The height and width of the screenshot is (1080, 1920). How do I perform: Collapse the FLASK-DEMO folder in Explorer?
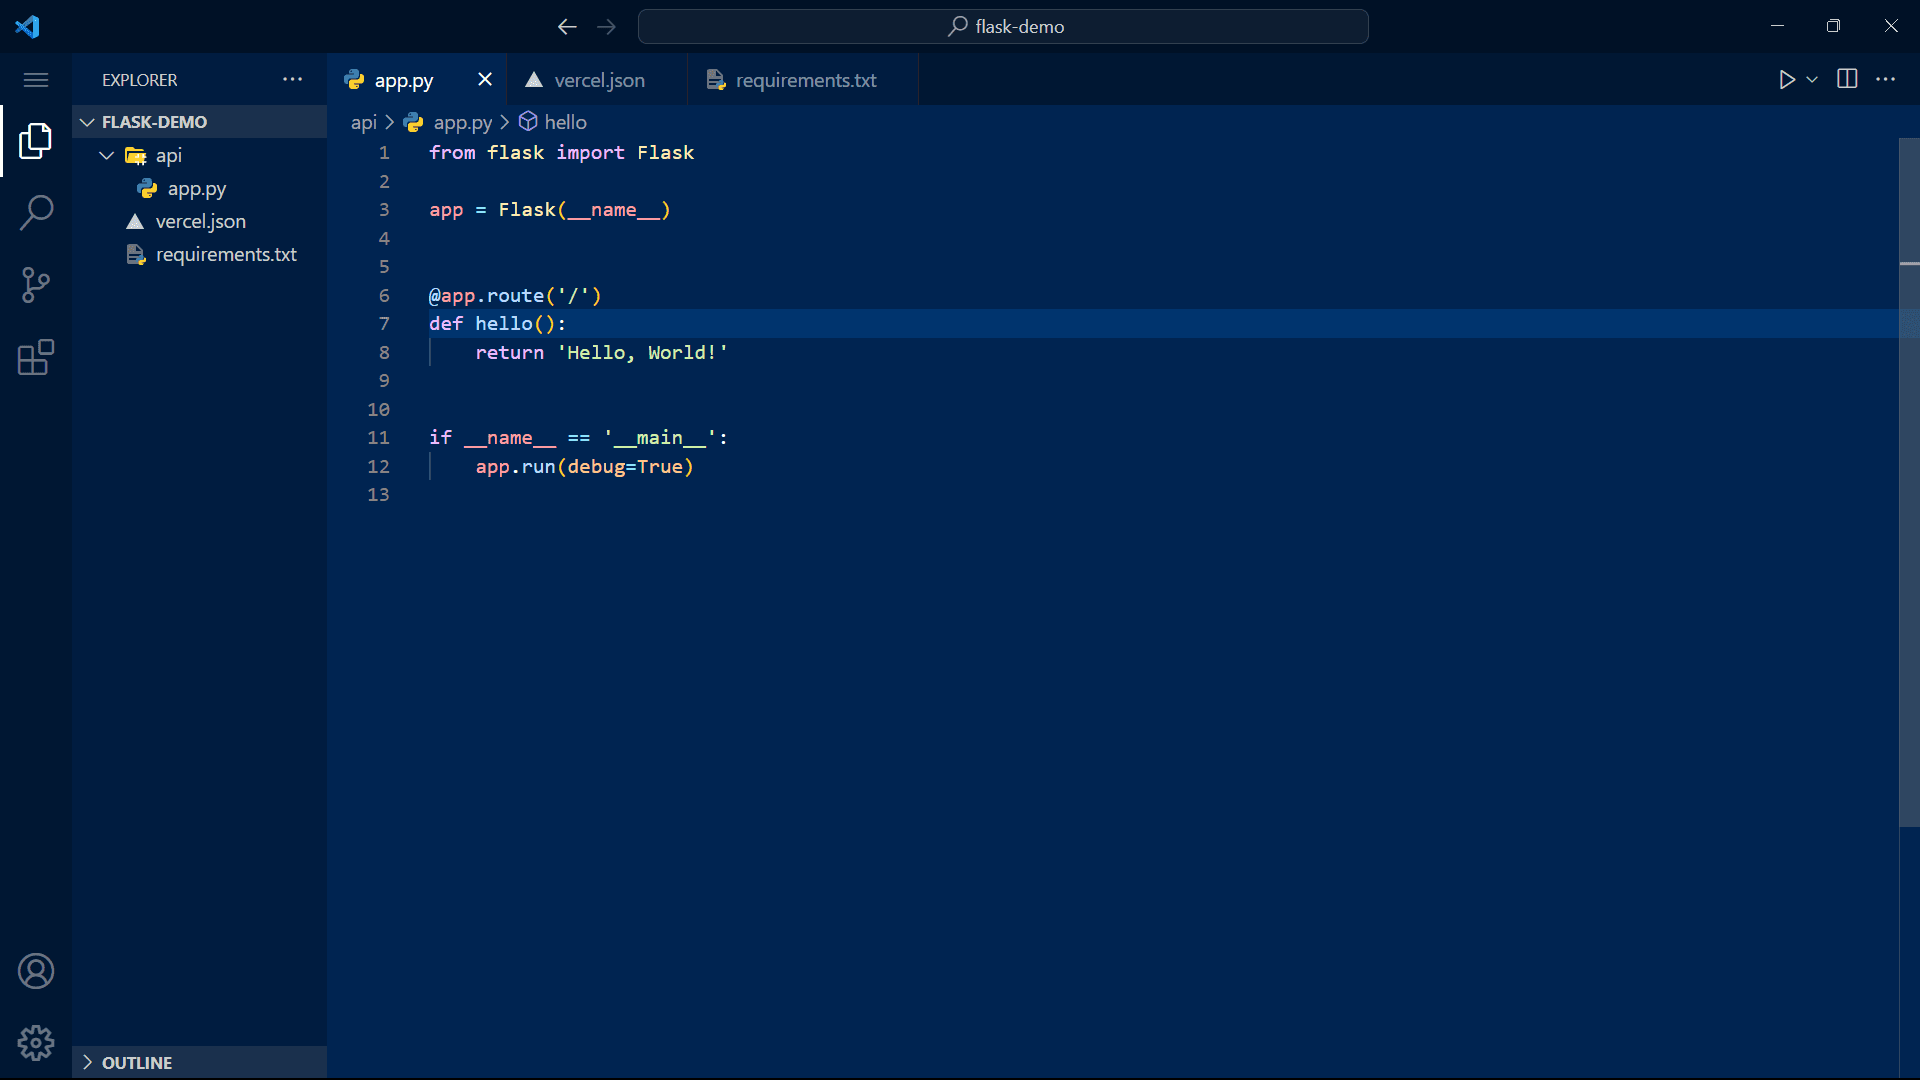click(87, 121)
